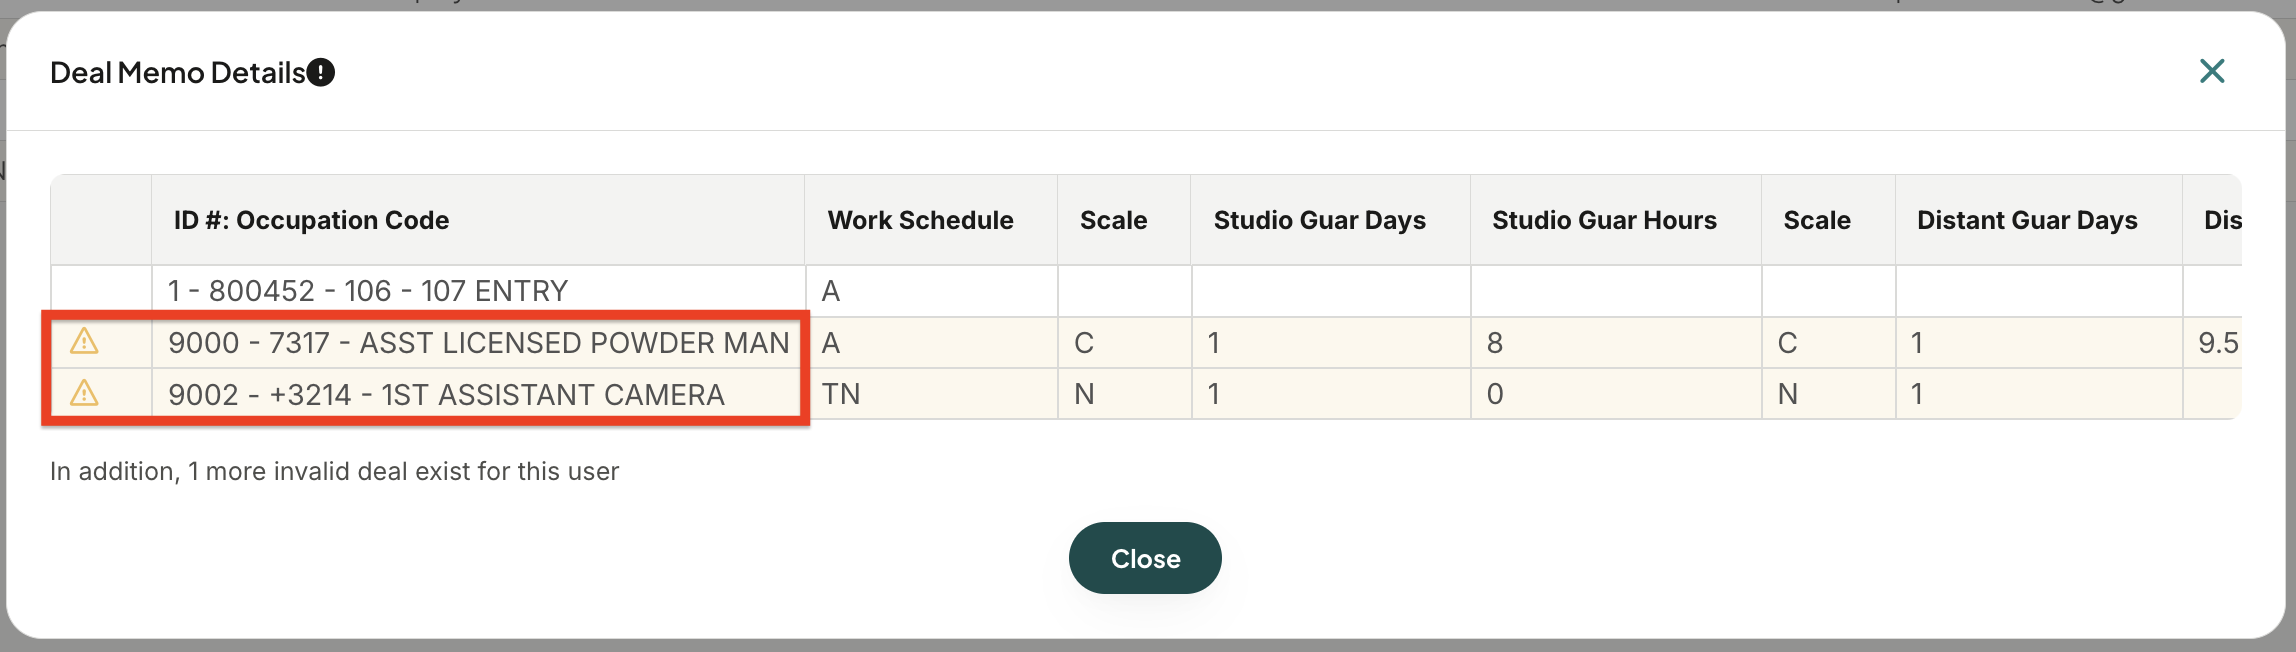2296x652 pixels.
Task: Click the Studio Guar Hours cell showing 8
Action: [x=1616, y=343]
